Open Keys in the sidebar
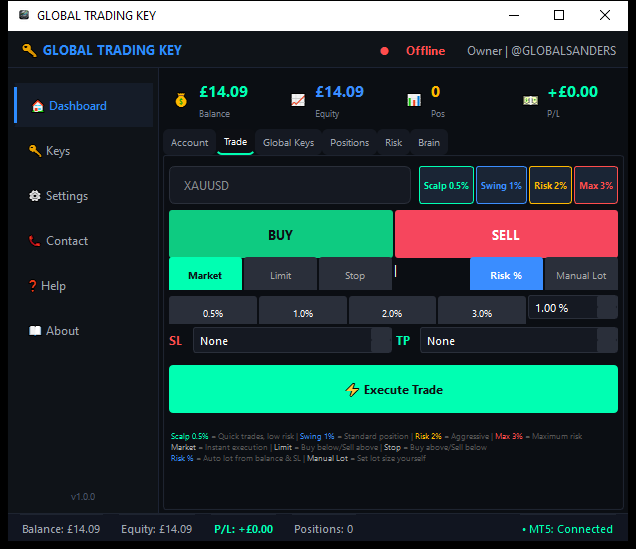636x549 pixels. (84, 151)
